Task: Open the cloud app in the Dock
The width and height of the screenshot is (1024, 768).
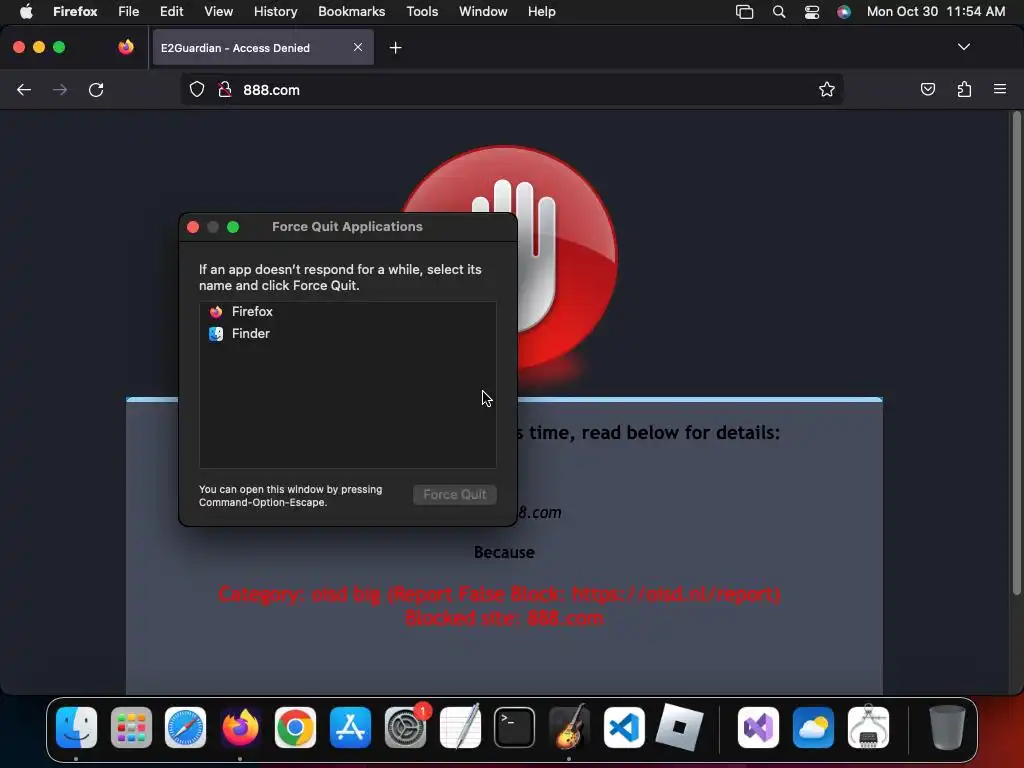Action: pyautogui.click(x=813, y=727)
